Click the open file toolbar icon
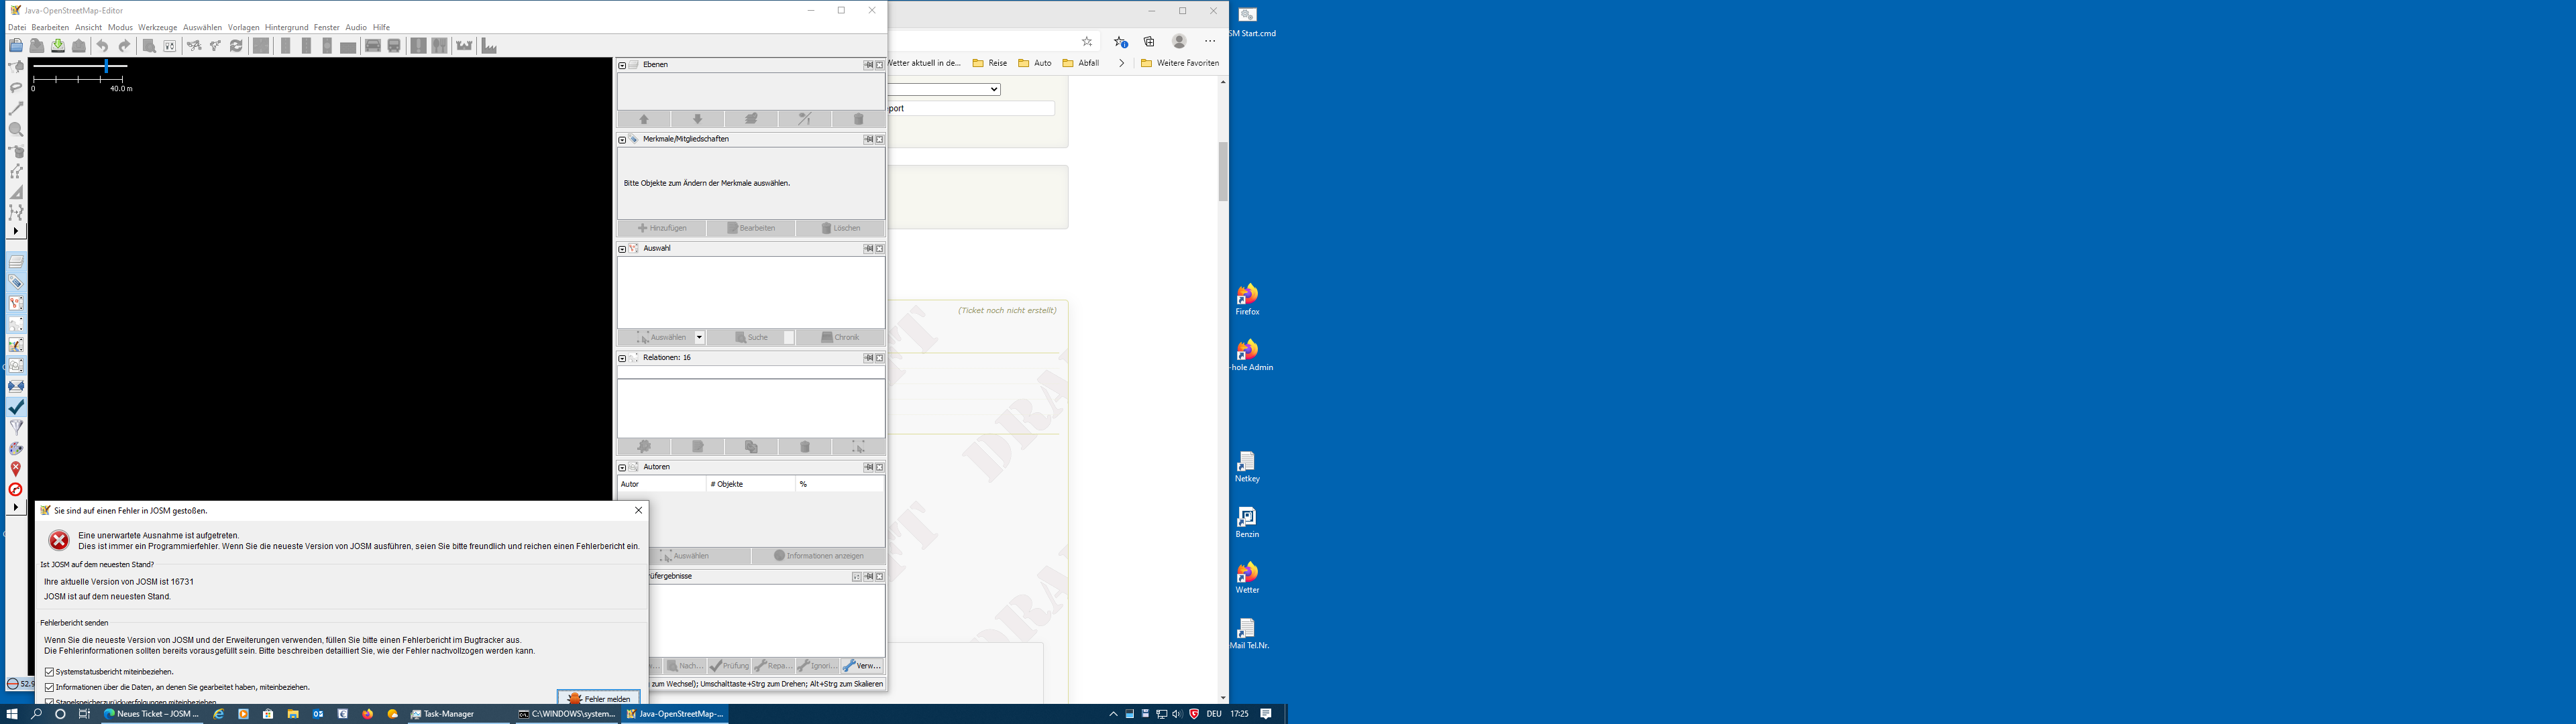This screenshot has height=724, width=2576. tap(16, 46)
